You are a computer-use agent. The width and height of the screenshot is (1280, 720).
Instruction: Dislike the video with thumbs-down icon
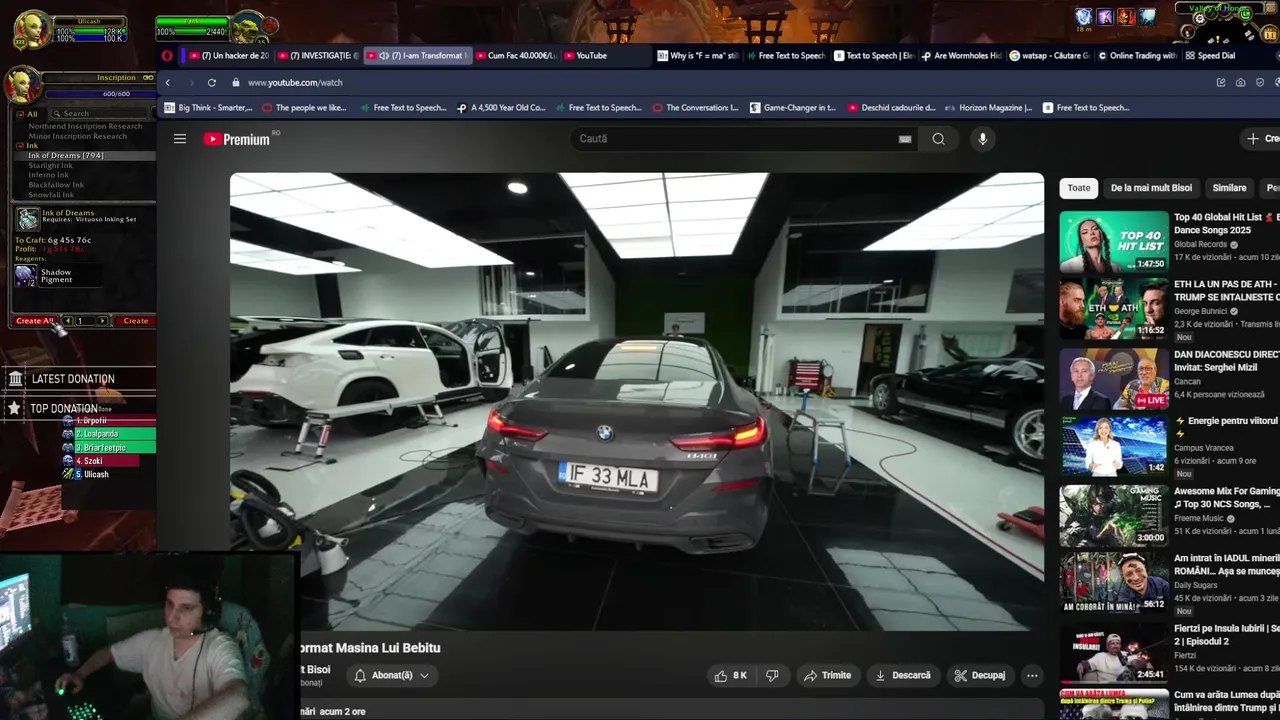pyautogui.click(x=772, y=676)
